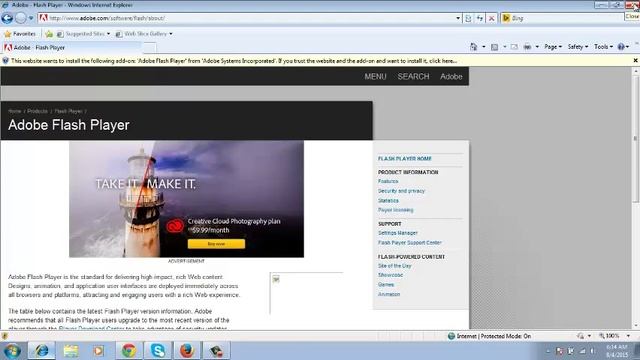The width and height of the screenshot is (640, 360).
Task: Open the FLASH PLAYER HOME sidebar link
Action: click(404, 159)
